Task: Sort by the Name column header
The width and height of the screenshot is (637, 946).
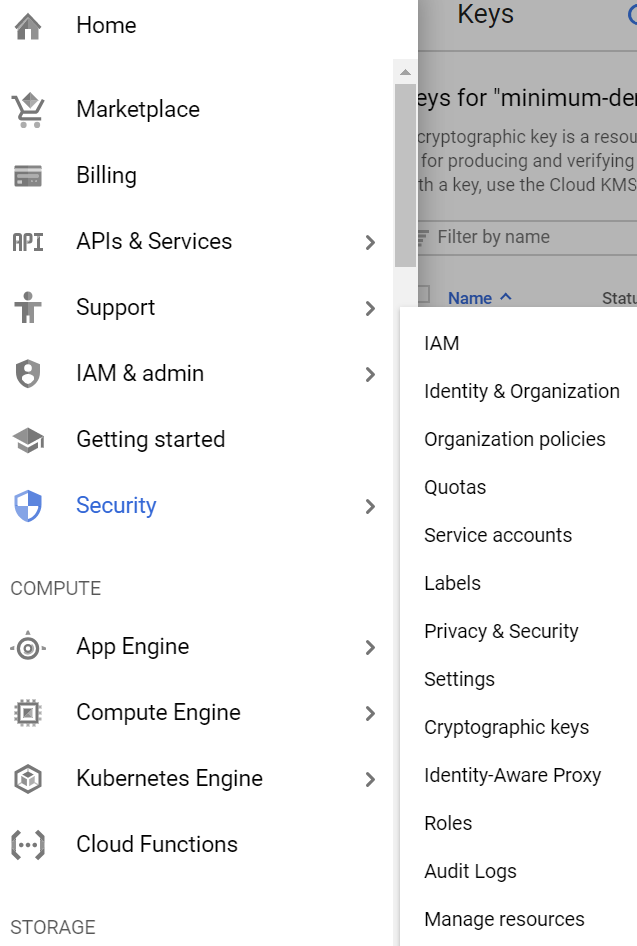Action: click(x=470, y=298)
